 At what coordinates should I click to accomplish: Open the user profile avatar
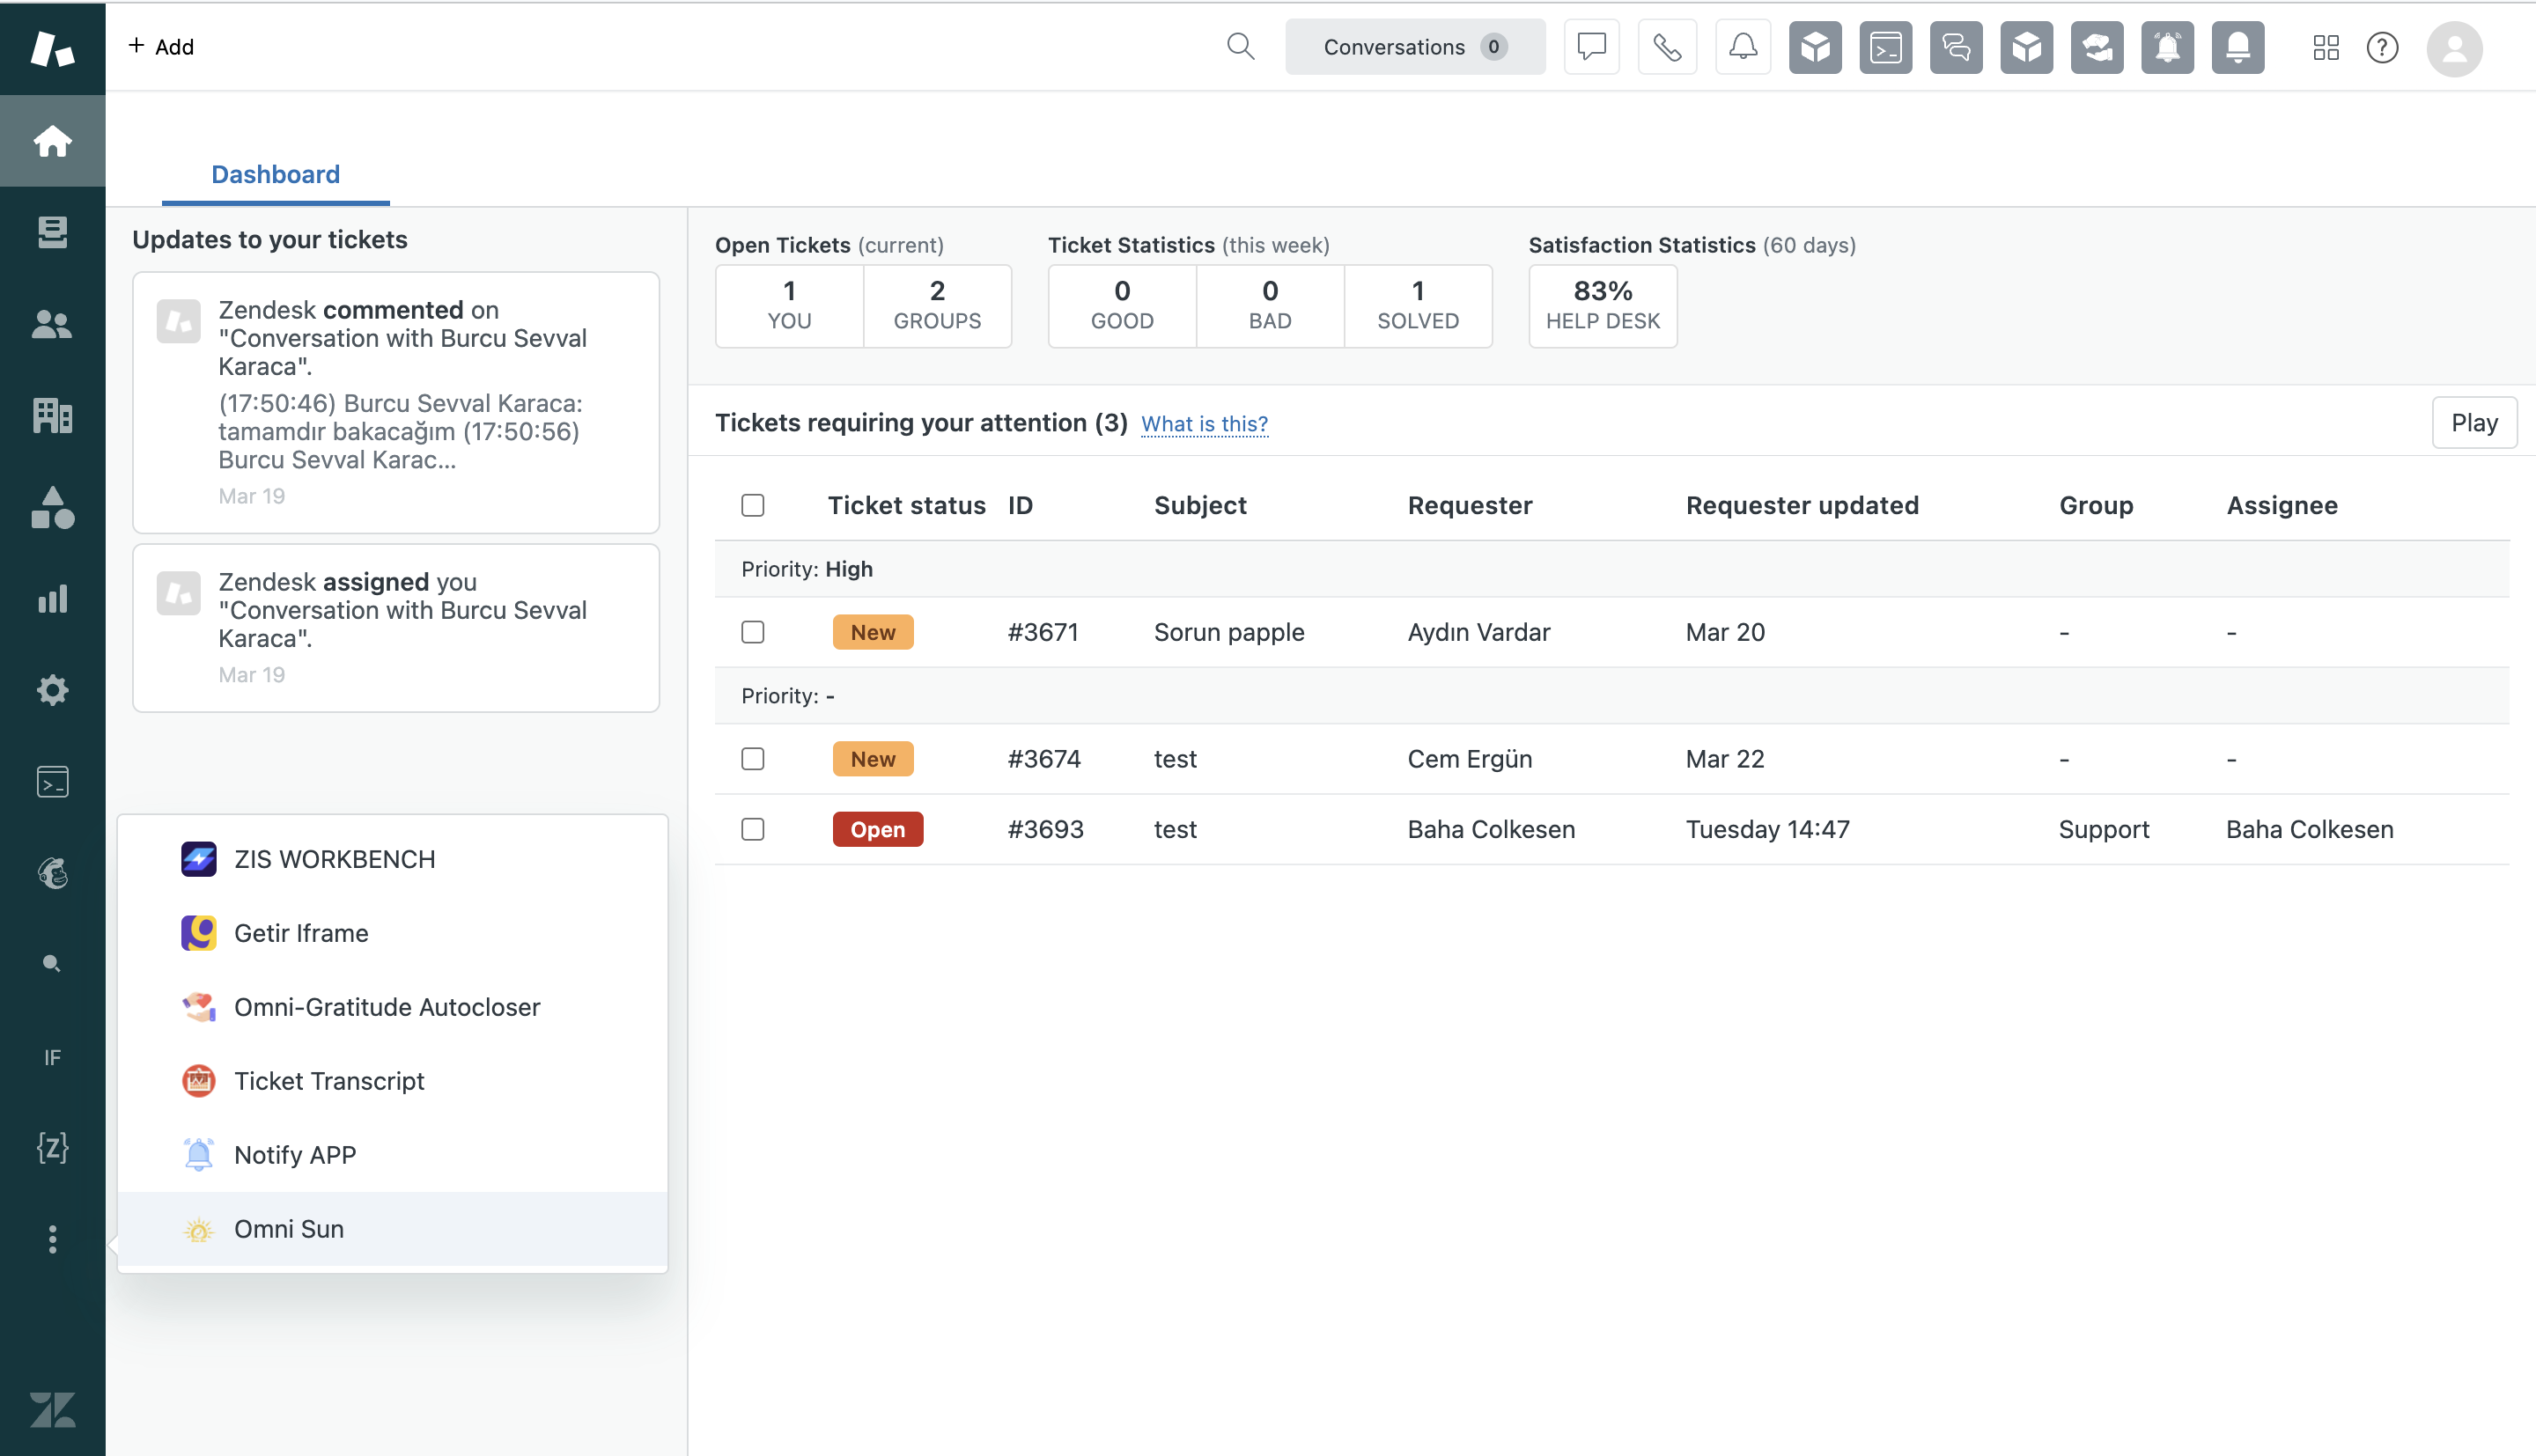click(x=2454, y=48)
